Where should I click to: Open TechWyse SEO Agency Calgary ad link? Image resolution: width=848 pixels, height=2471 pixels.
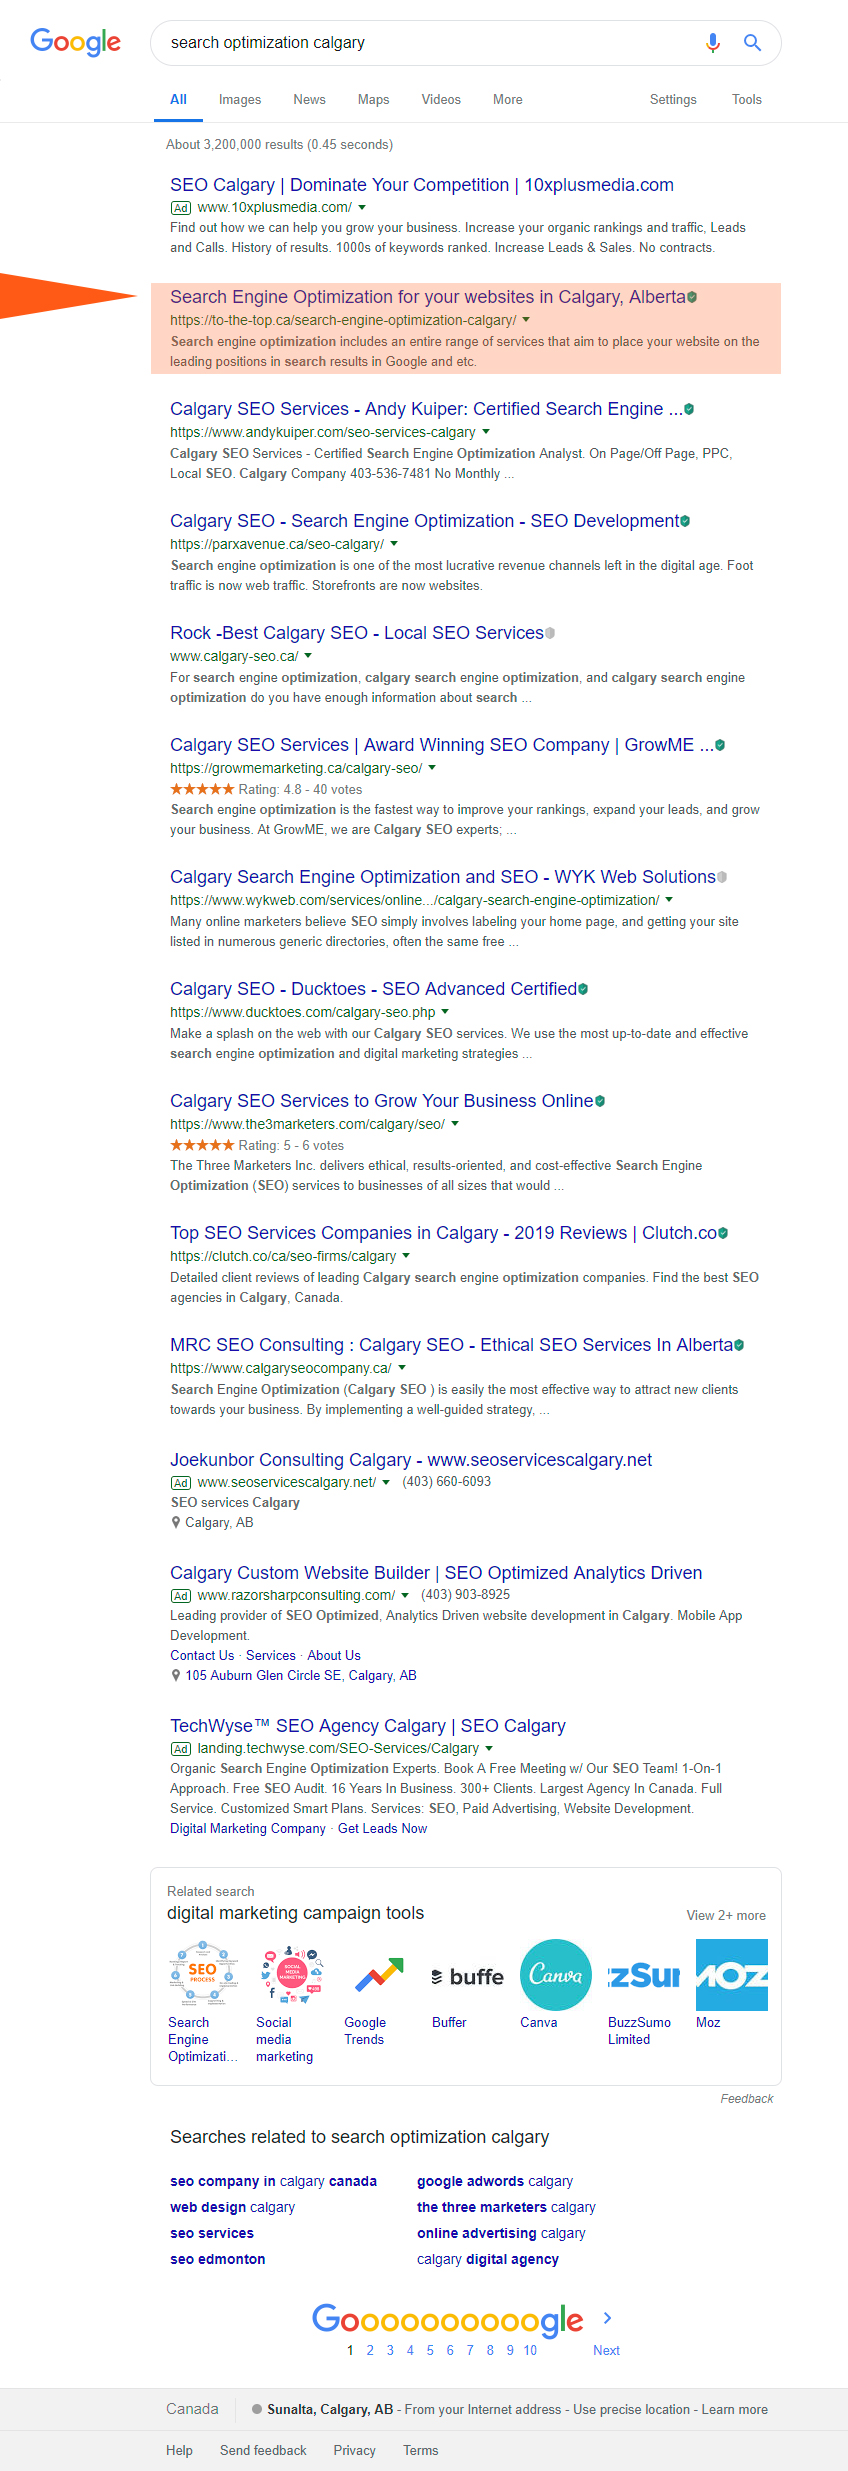368,1726
